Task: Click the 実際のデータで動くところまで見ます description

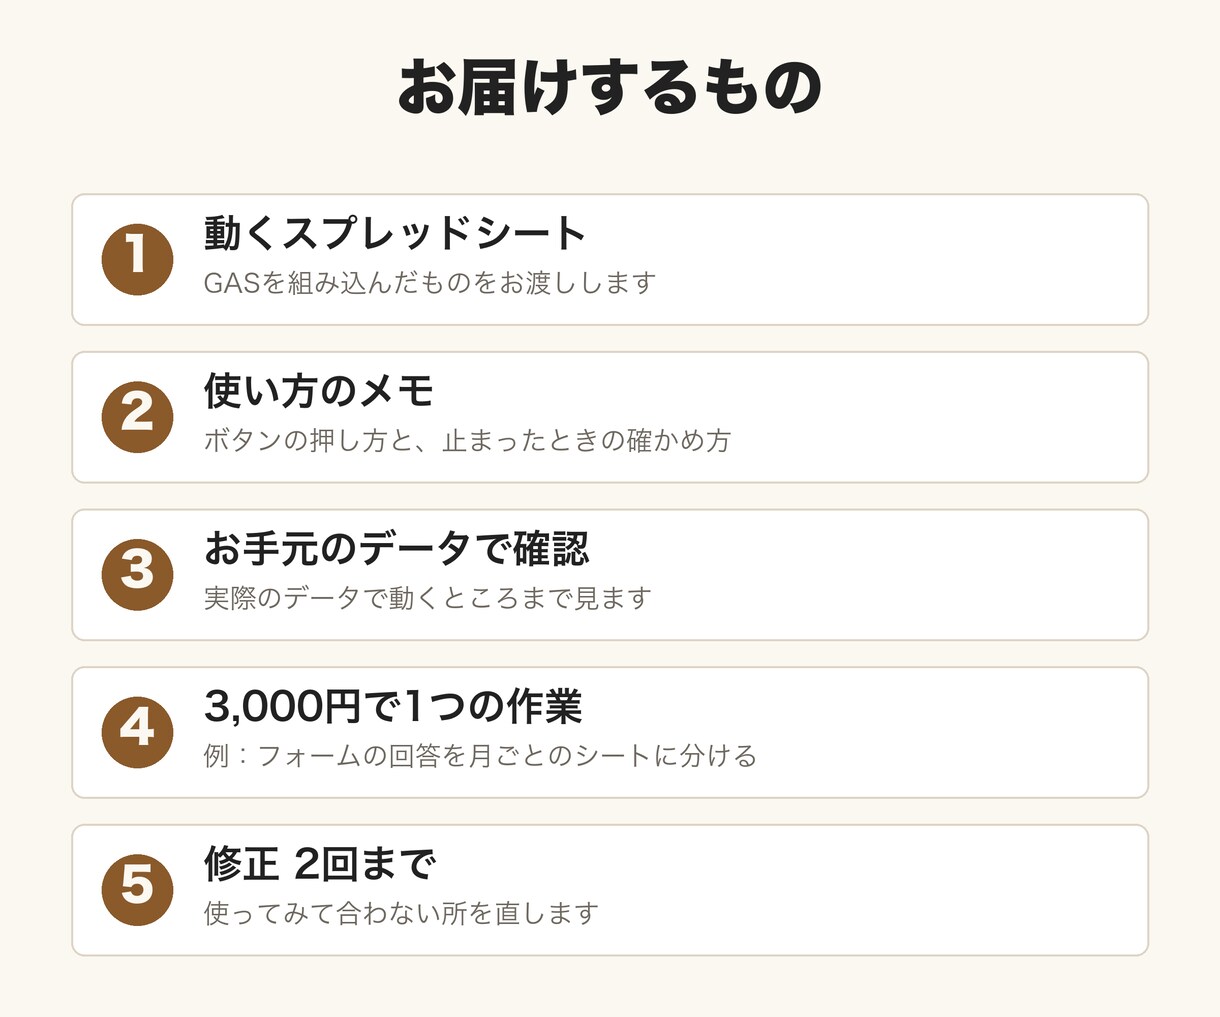Action: tap(428, 598)
